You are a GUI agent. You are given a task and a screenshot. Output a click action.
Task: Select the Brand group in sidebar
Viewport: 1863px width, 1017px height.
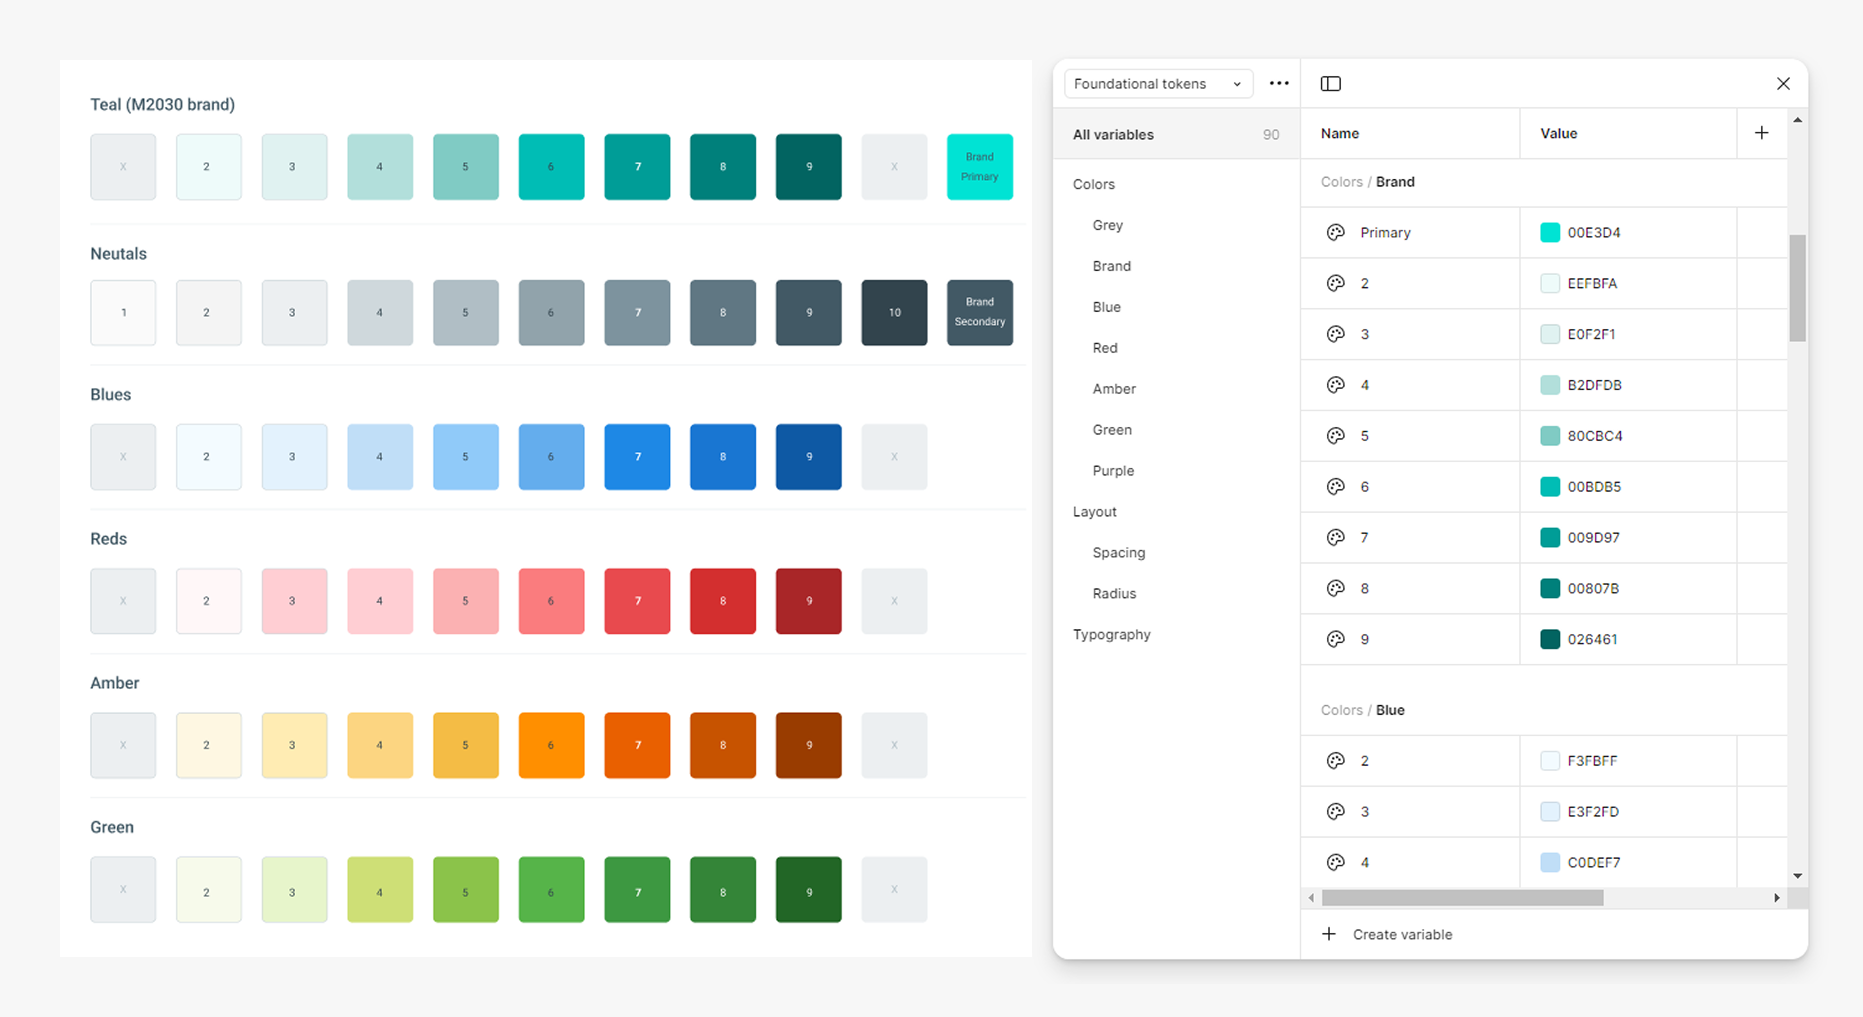tap(1112, 267)
